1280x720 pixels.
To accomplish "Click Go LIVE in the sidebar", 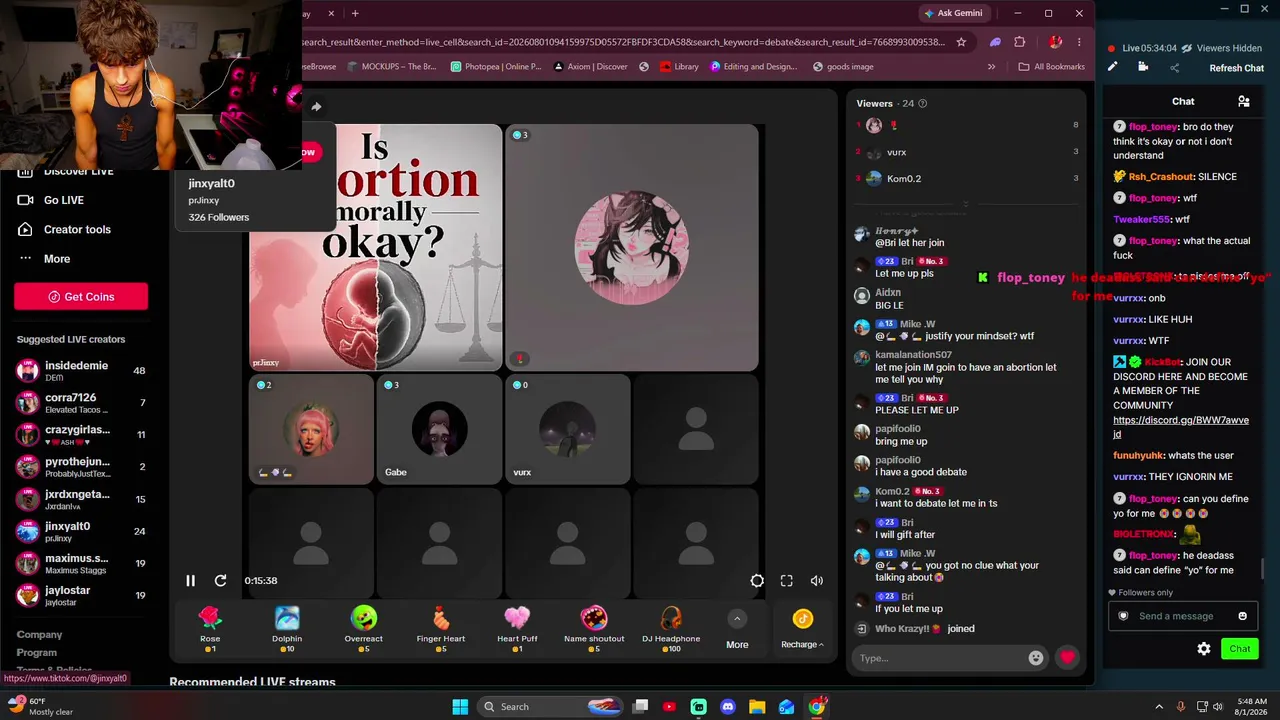I will pos(64,200).
